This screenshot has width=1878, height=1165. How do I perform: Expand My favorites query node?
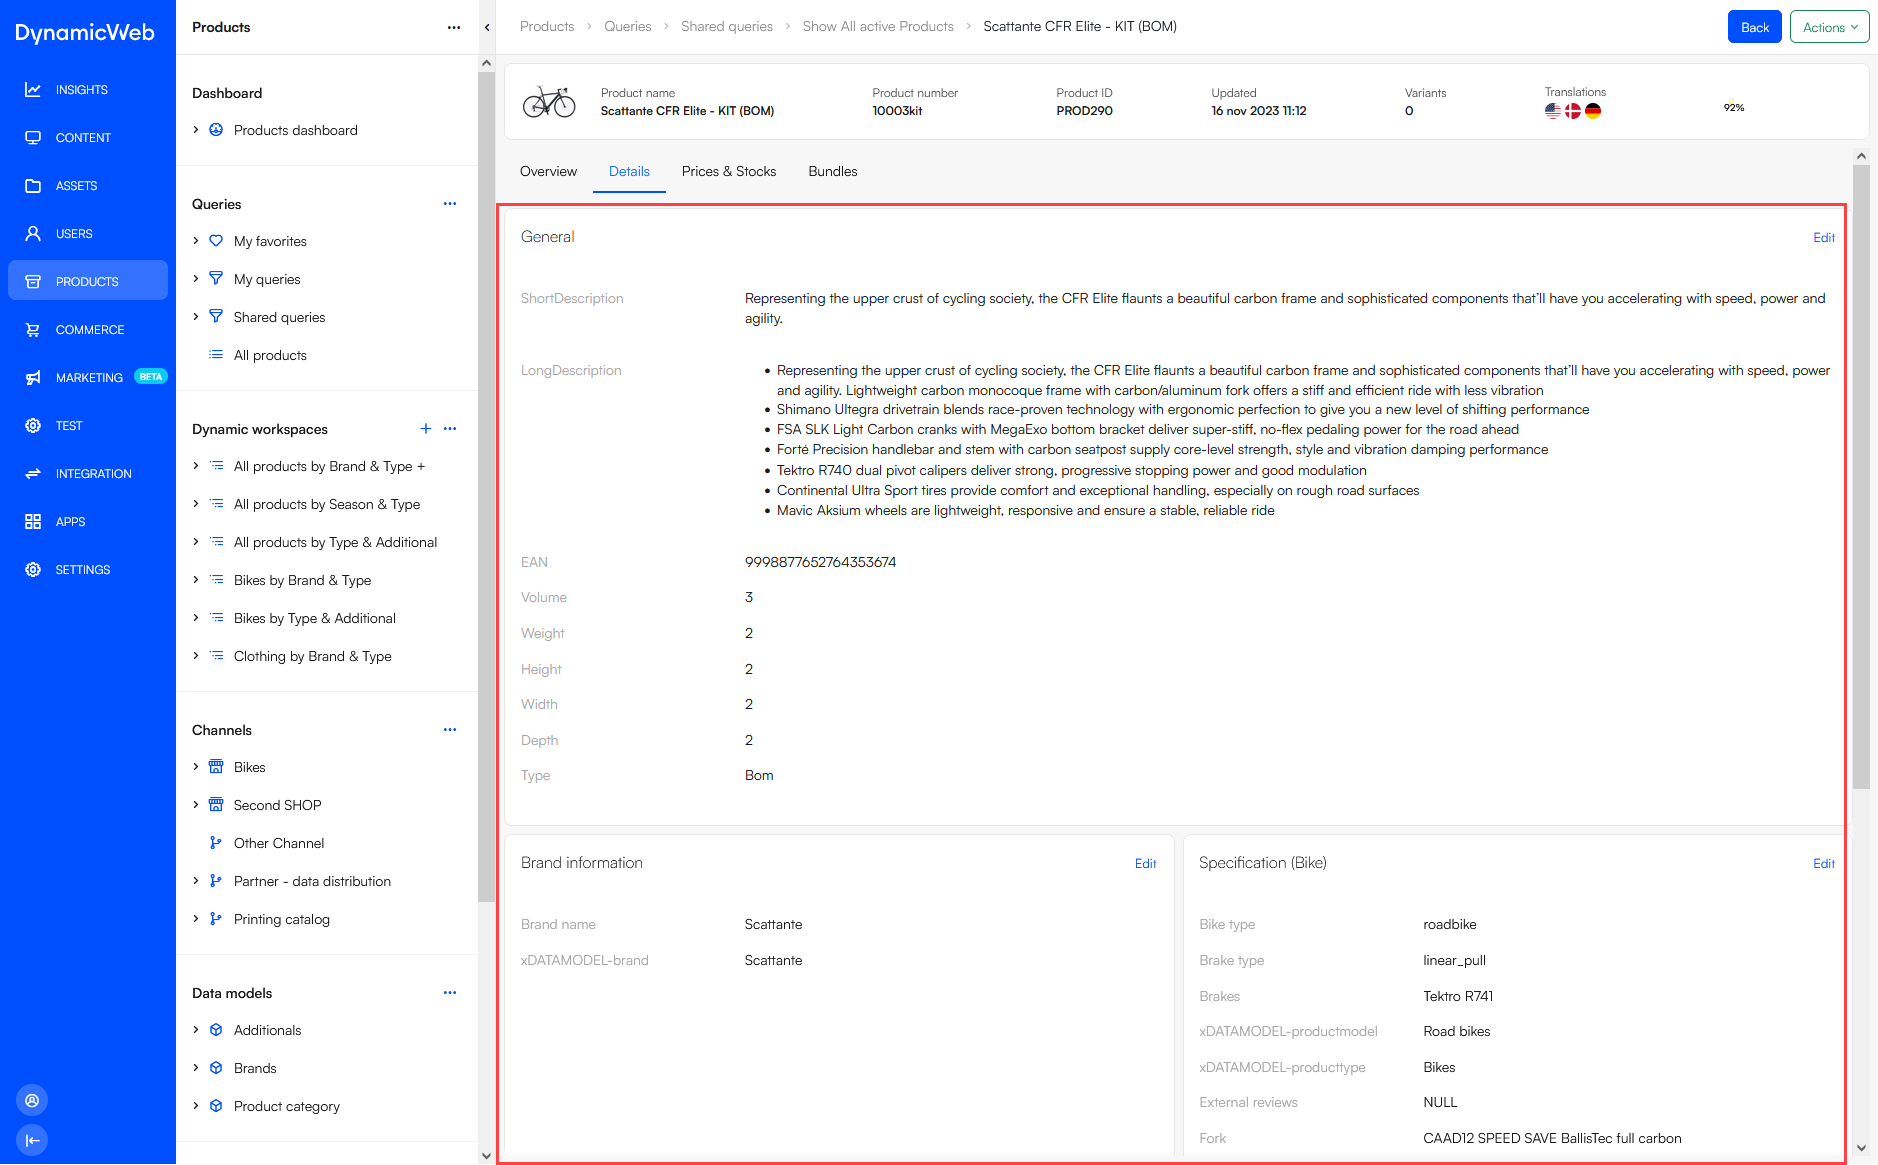click(x=196, y=241)
